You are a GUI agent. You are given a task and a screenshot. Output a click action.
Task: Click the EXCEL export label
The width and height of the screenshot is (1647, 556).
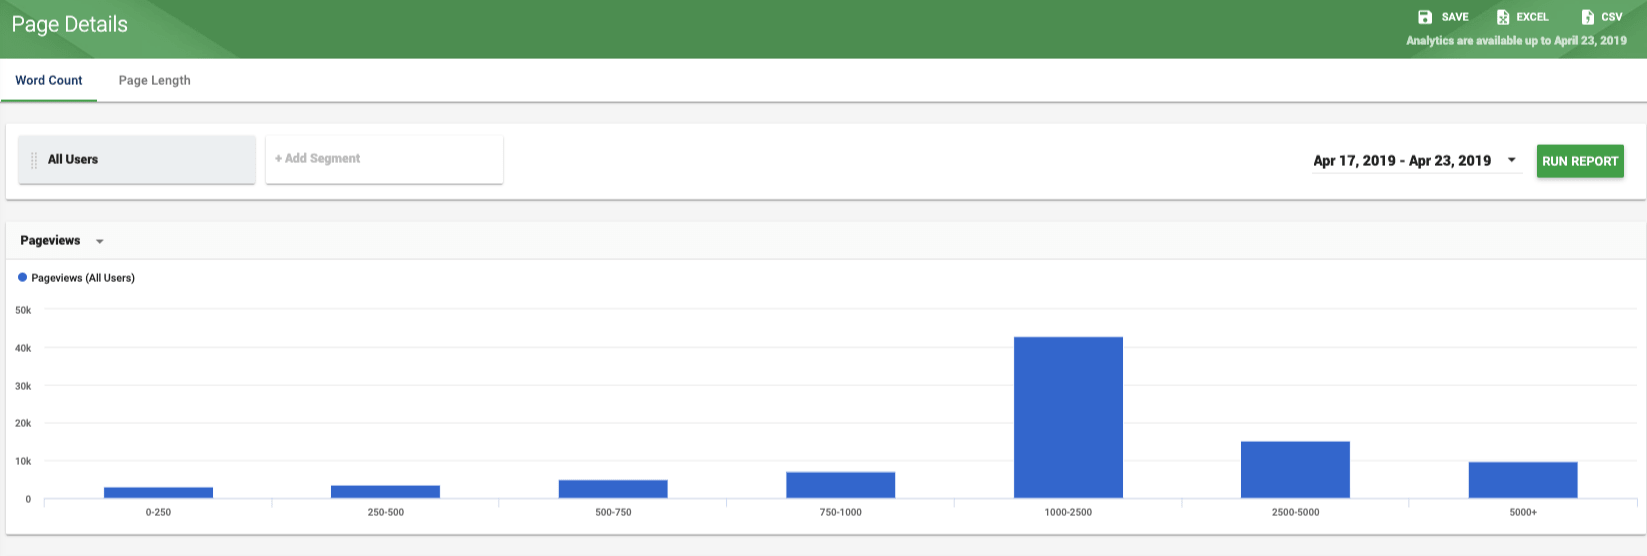point(1532,17)
